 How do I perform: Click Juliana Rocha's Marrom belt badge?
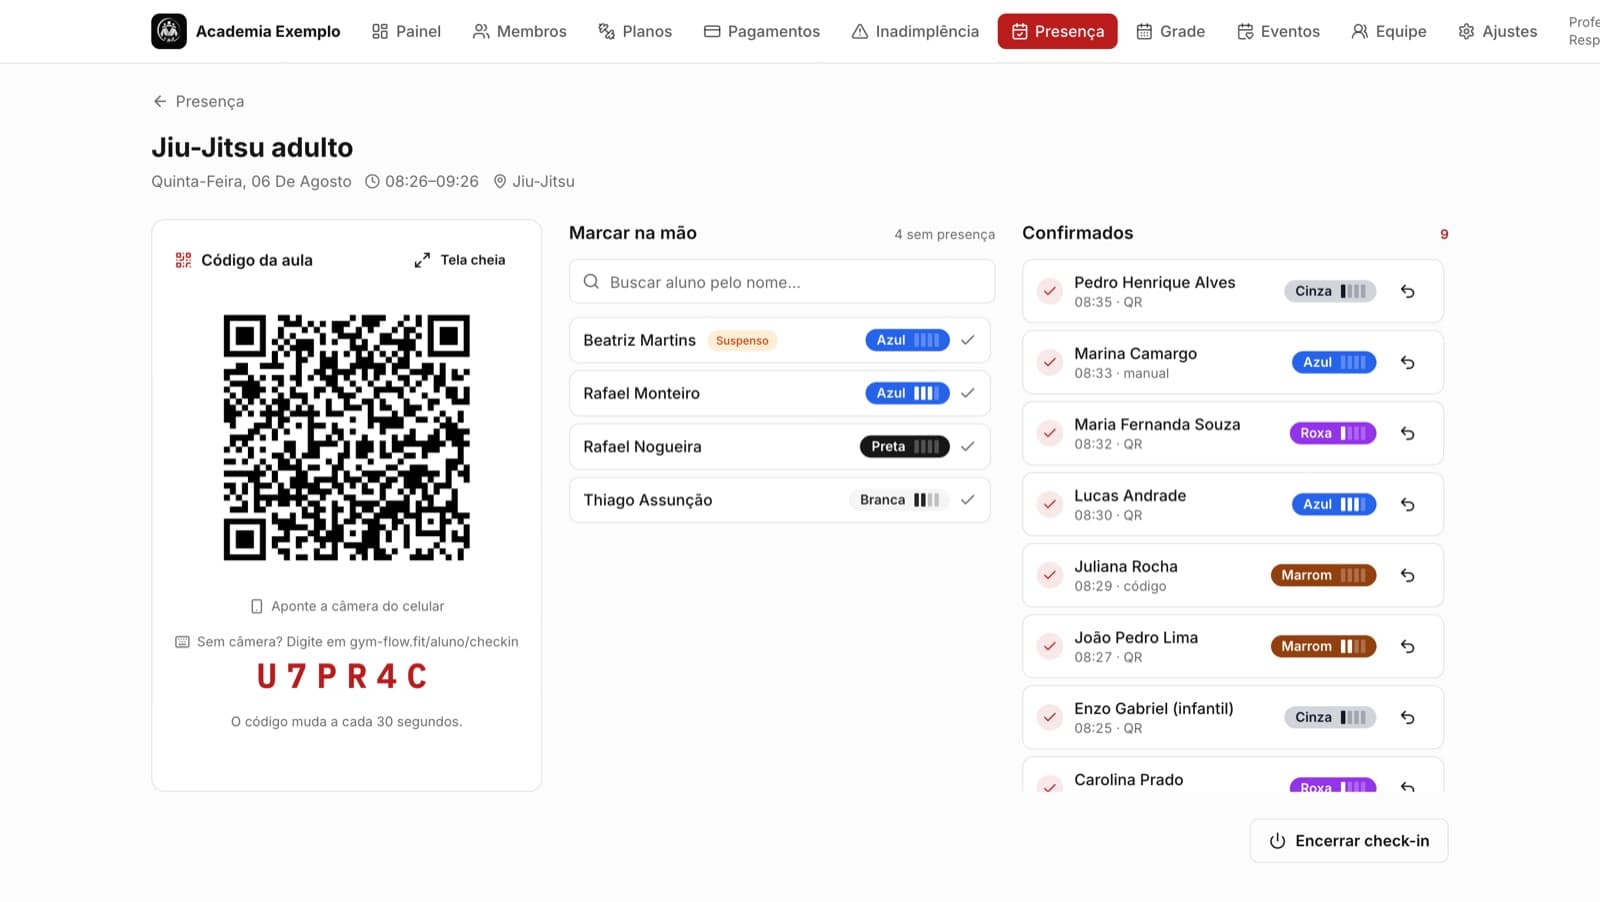click(1323, 575)
